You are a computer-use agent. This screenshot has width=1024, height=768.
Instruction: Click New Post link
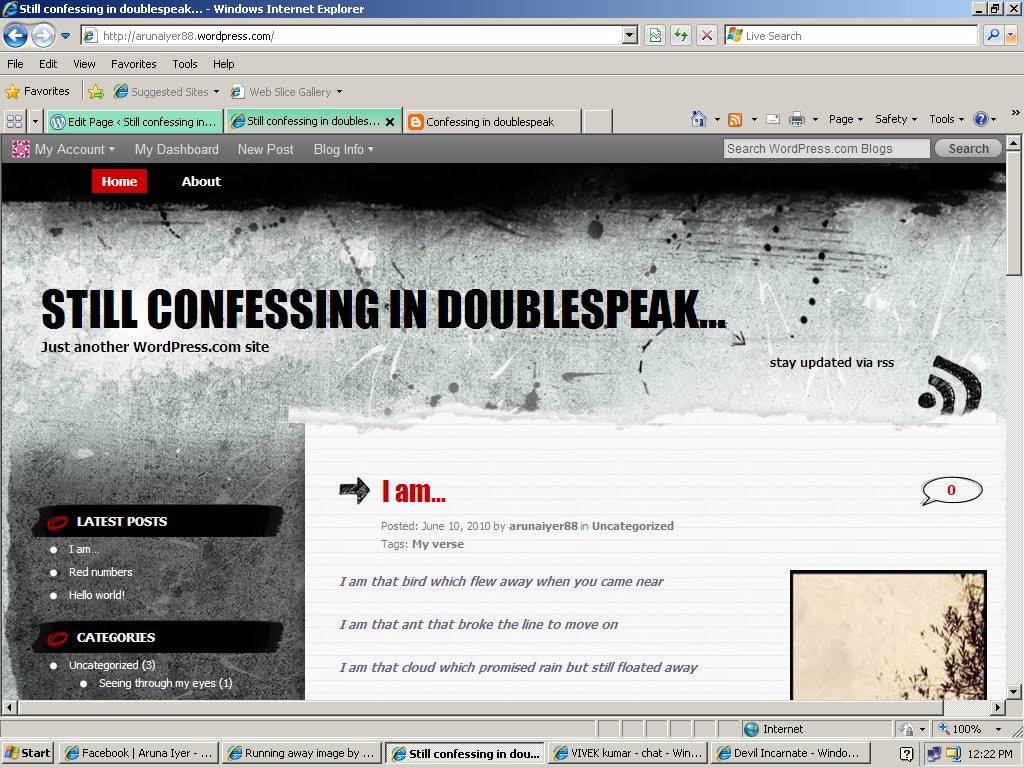tap(265, 150)
